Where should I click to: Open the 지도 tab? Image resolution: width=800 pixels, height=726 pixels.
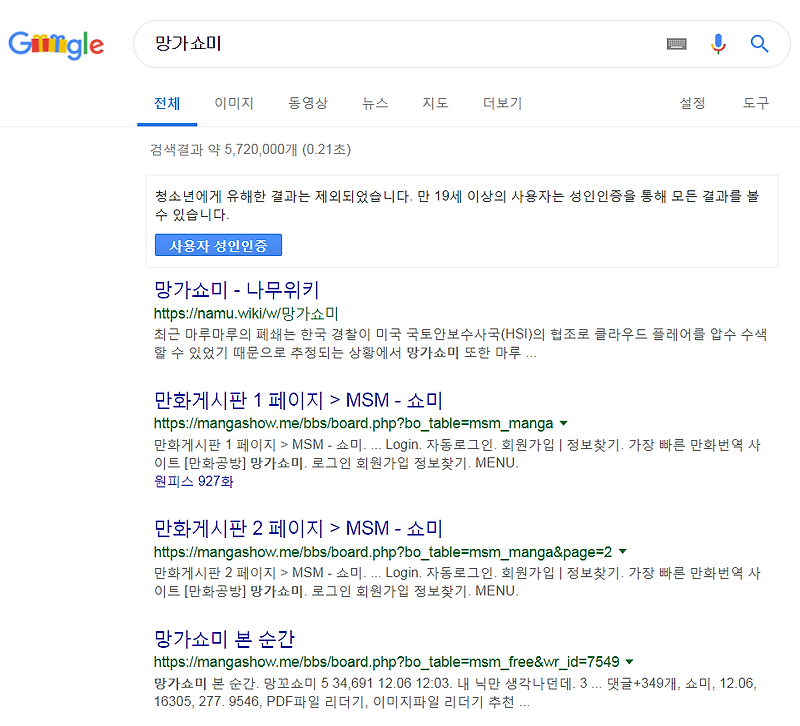(435, 104)
